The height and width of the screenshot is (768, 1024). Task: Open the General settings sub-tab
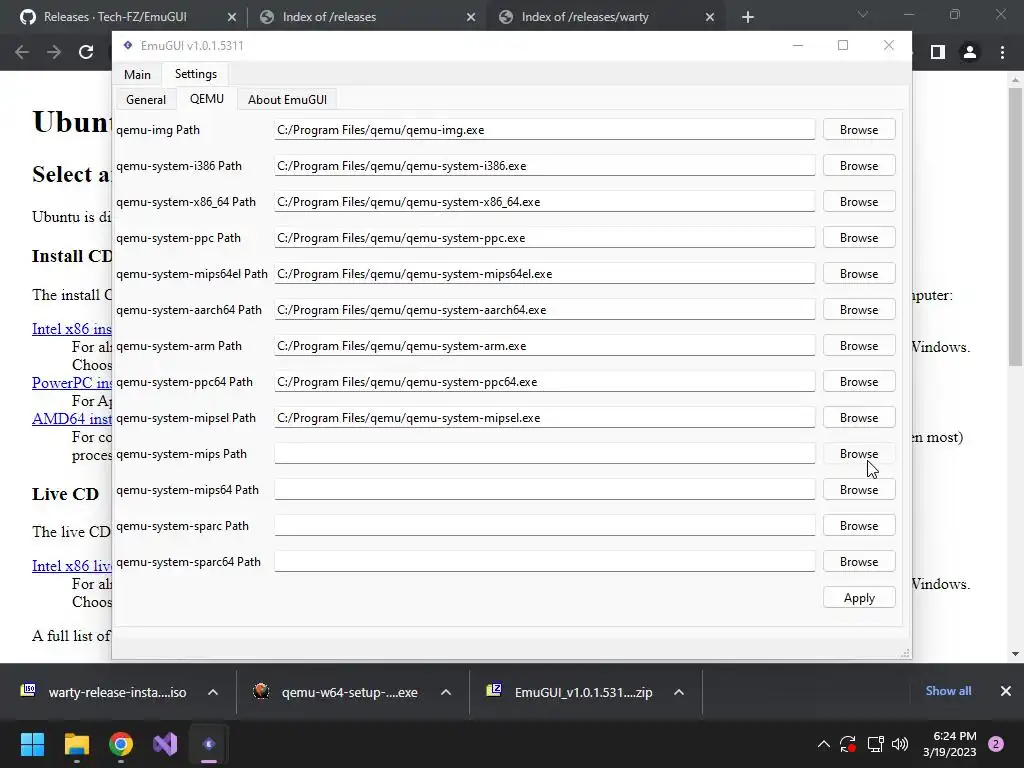[146, 99]
